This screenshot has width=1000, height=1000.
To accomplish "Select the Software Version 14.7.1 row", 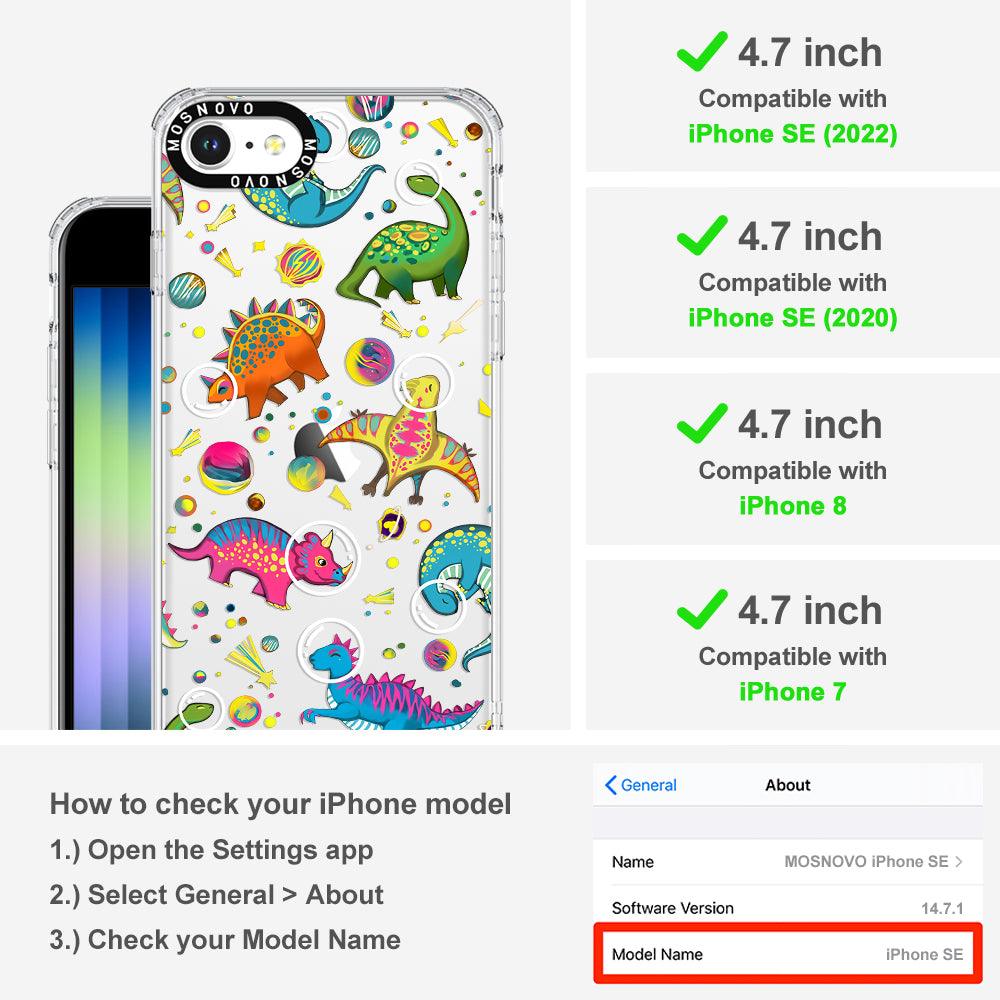I will pyautogui.click(x=788, y=908).
